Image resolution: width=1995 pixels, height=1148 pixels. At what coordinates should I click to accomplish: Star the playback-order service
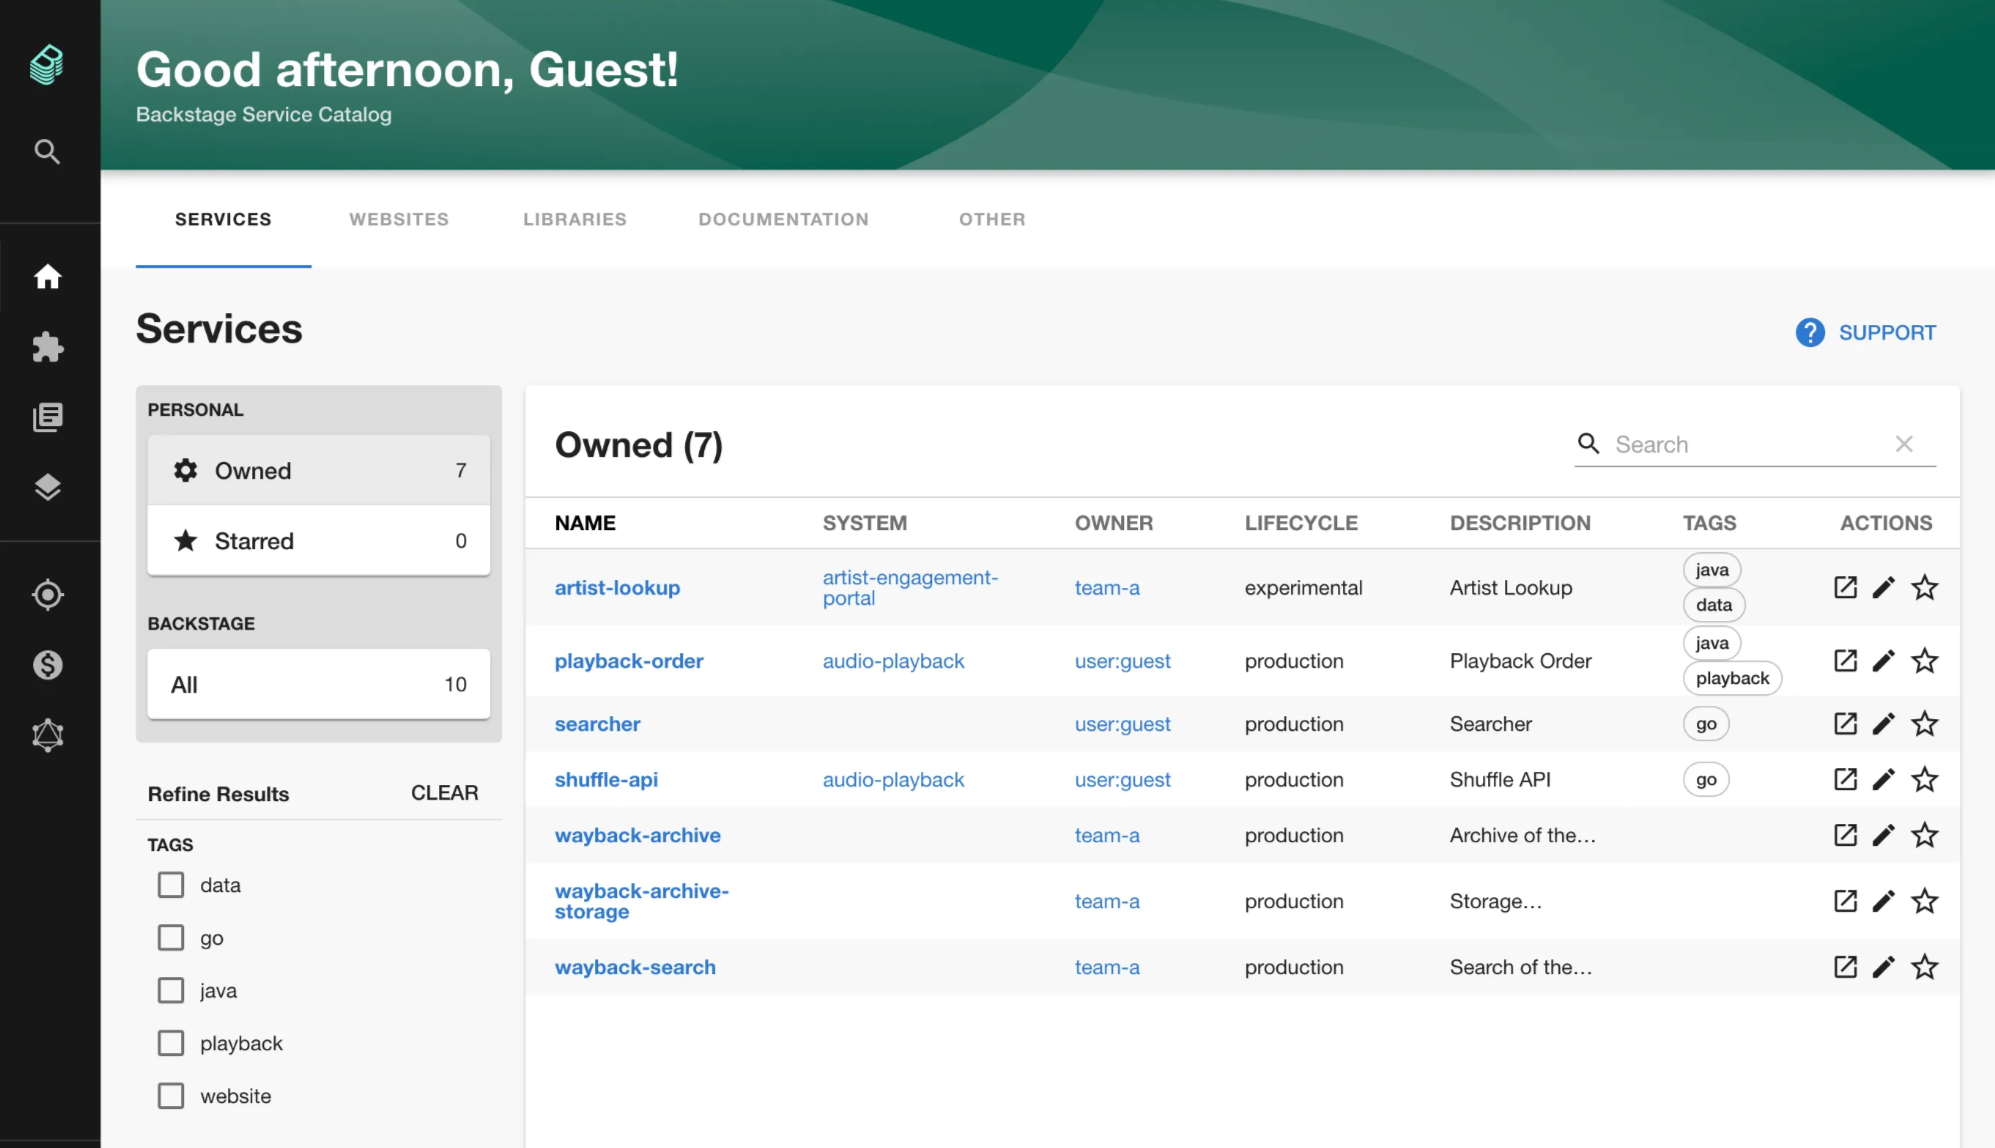click(x=1924, y=660)
